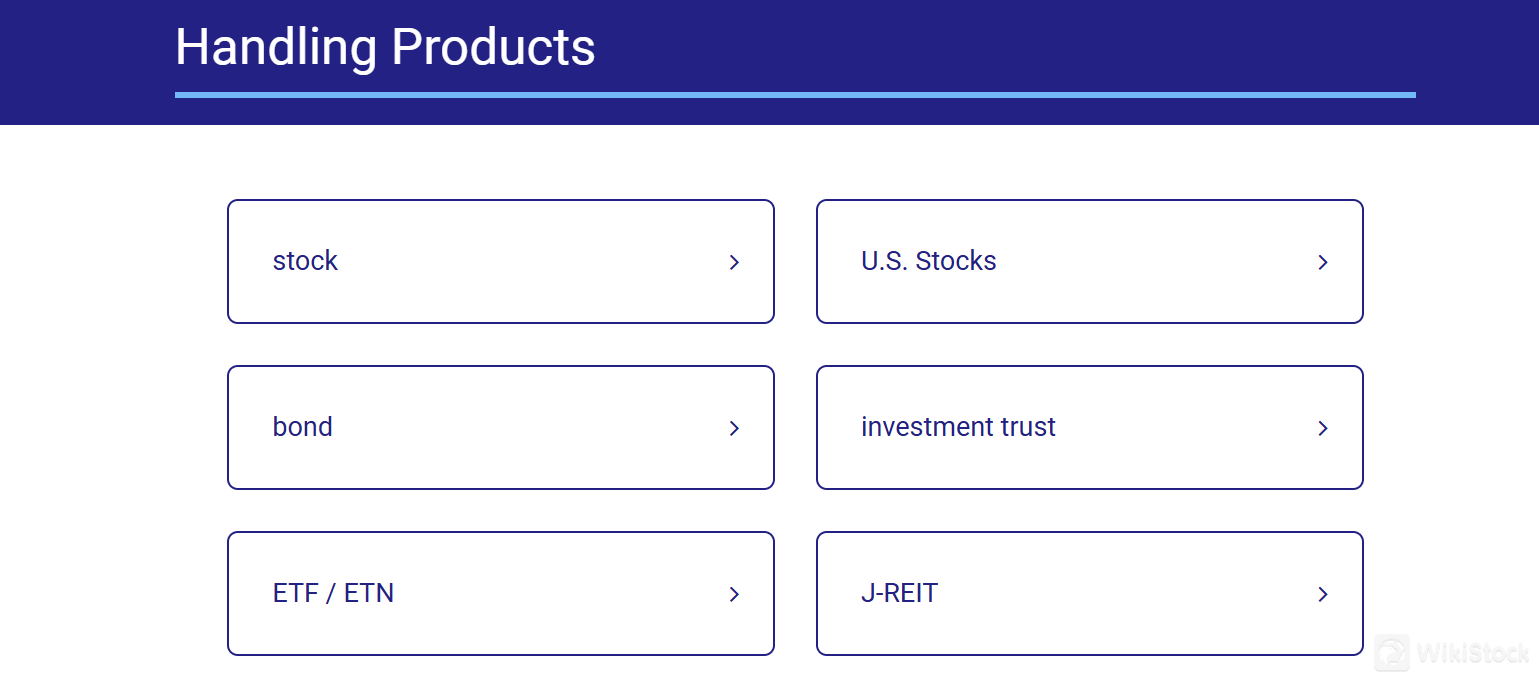Click the ETF / ETN card's chevron
The image size is (1539, 688).
point(734,594)
